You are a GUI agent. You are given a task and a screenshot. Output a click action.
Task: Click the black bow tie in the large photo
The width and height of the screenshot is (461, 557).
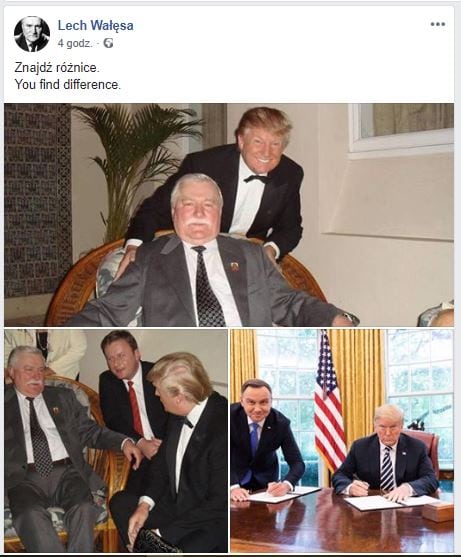click(x=256, y=179)
